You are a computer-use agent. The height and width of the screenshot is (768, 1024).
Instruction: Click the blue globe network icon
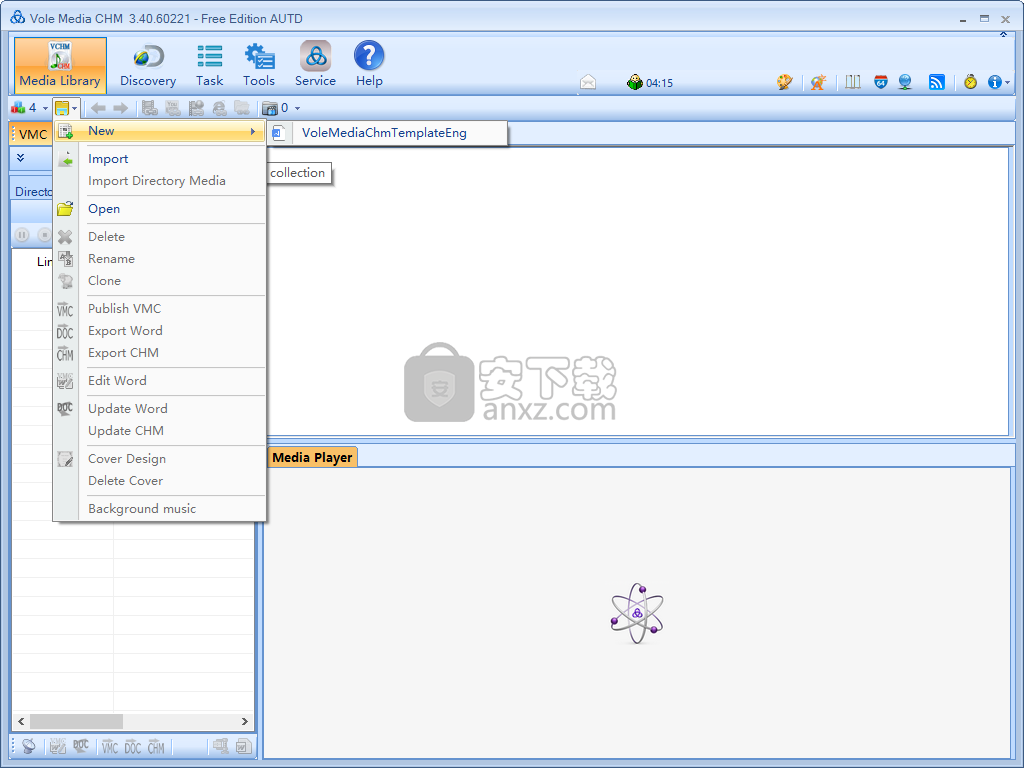pos(904,82)
